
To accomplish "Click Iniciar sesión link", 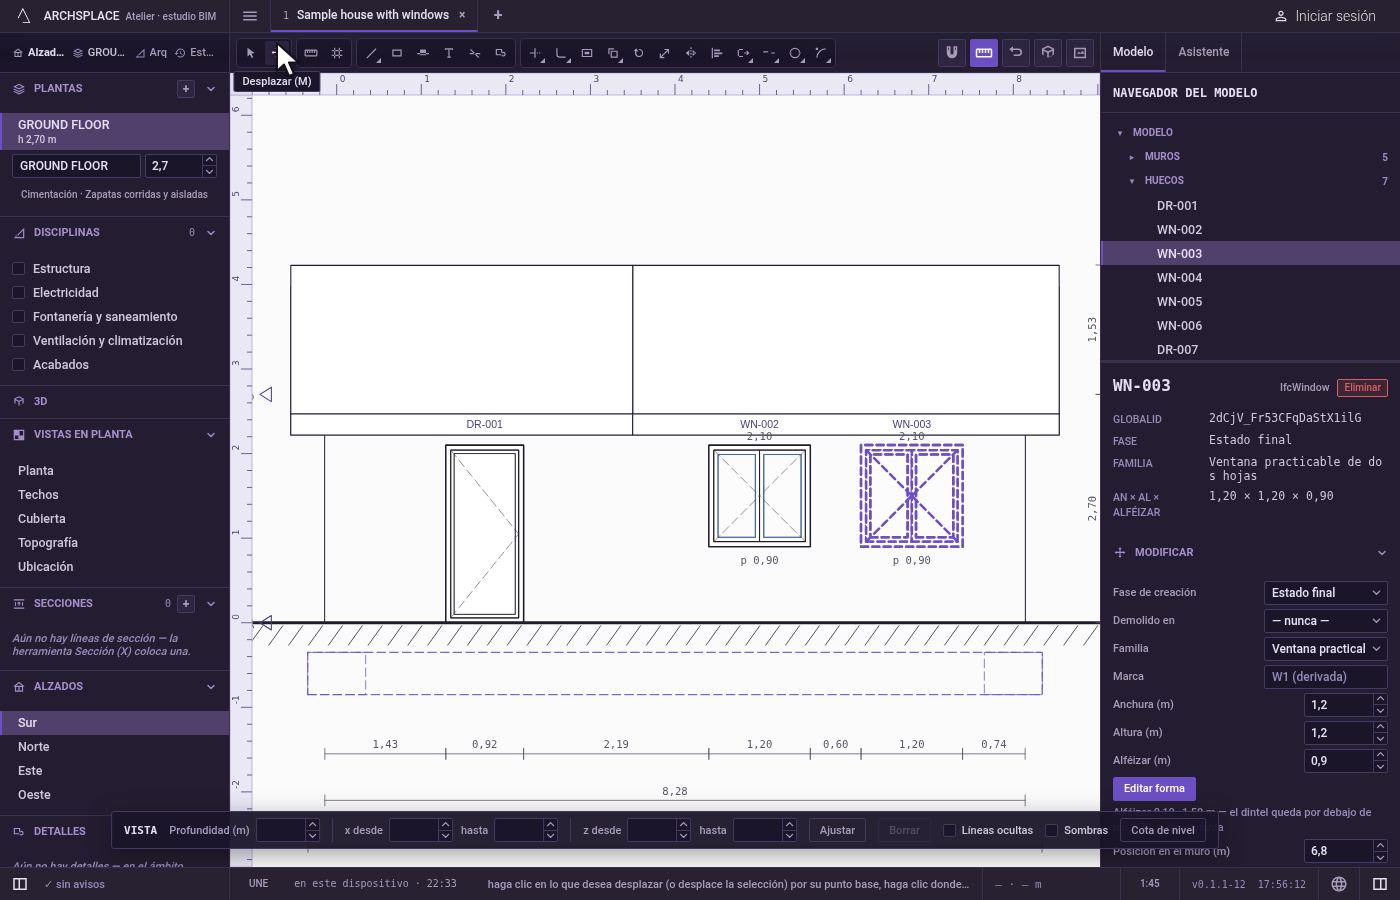I will tap(1325, 16).
